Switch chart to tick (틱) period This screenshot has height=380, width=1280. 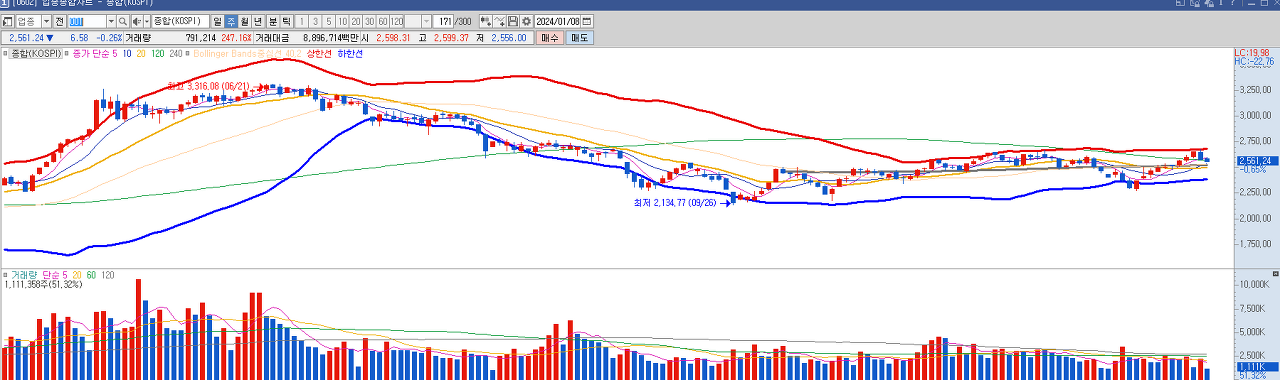287,21
